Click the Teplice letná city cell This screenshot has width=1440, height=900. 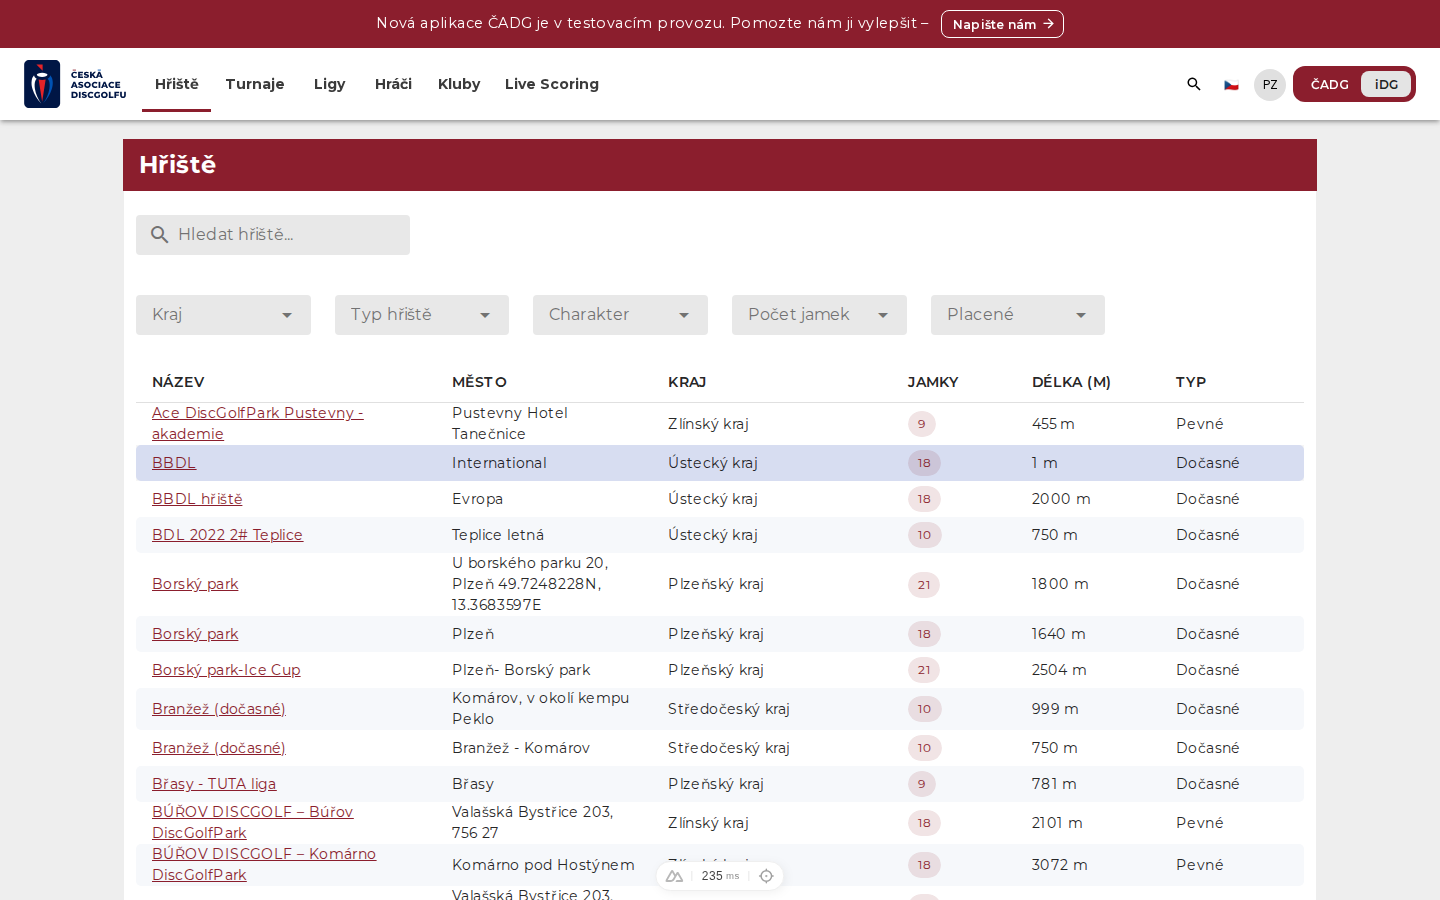(x=498, y=535)
